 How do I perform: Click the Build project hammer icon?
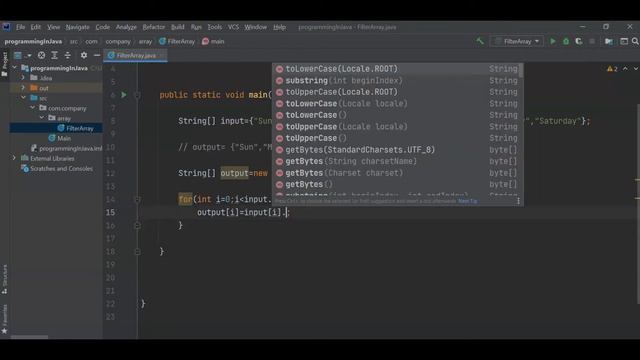tap(480, 41)
